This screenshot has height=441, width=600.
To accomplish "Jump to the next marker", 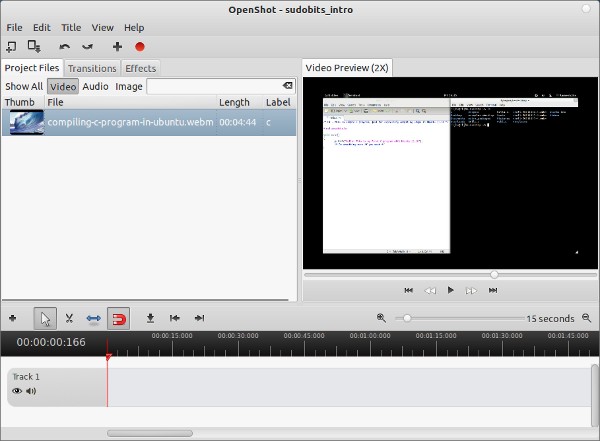I will click(x=199, y=318).
